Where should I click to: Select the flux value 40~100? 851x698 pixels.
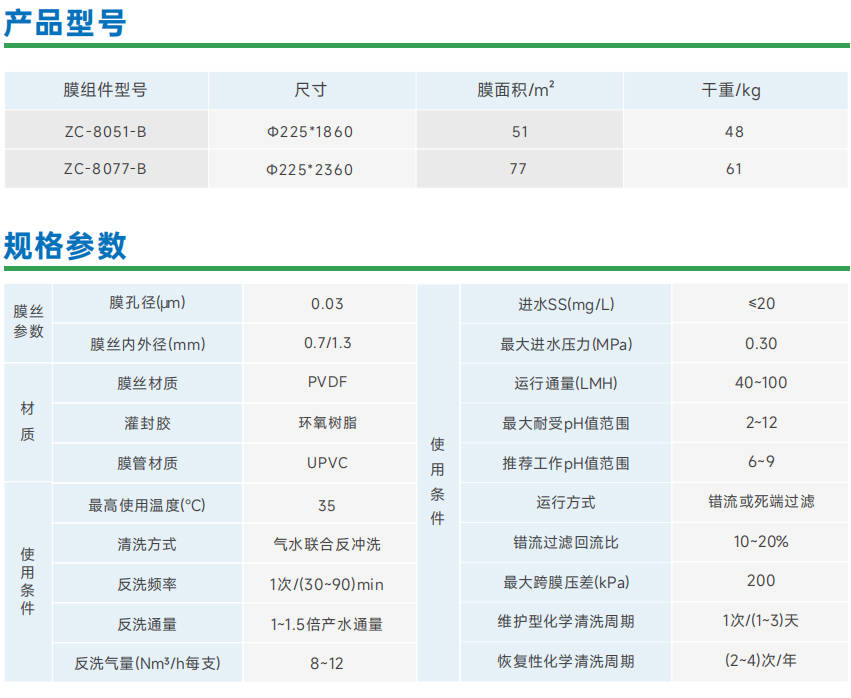(761, 383)
